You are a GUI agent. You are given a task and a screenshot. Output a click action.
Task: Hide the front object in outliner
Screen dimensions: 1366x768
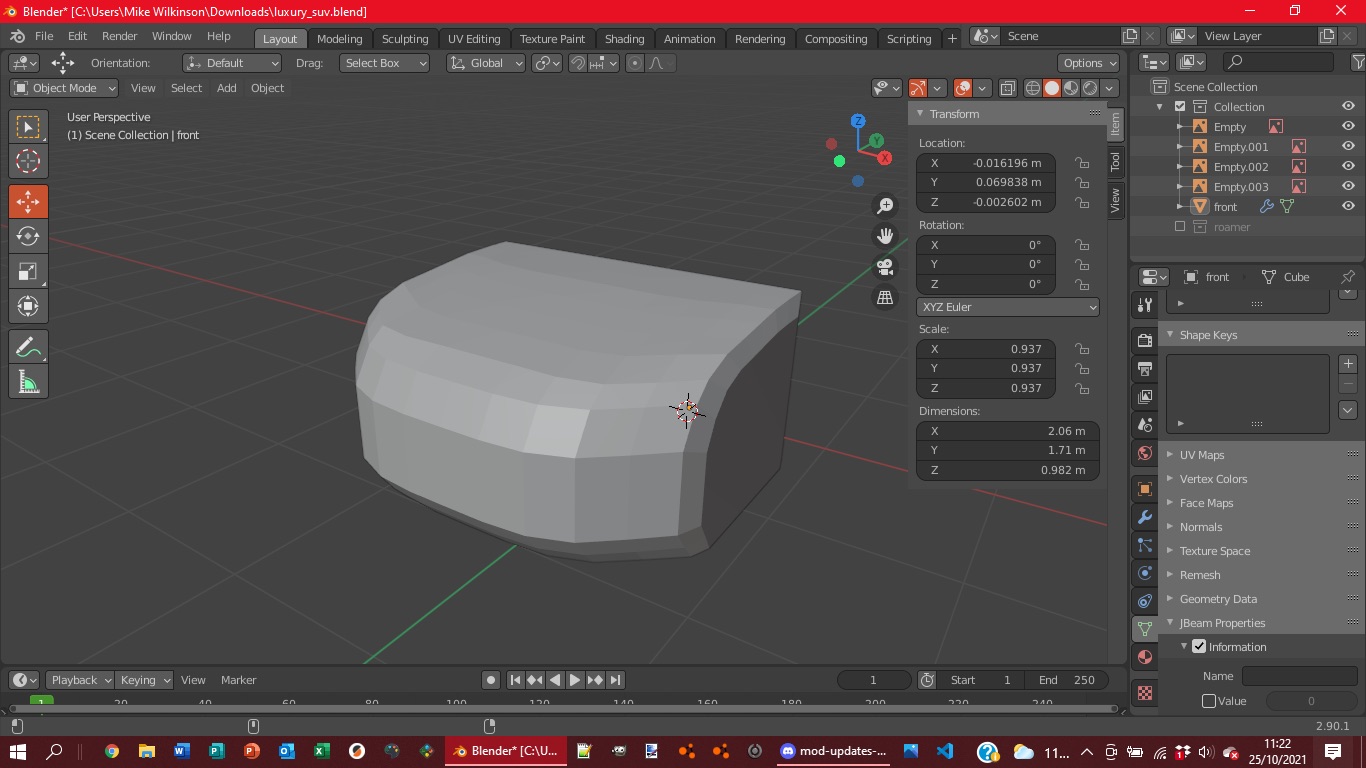pos(1348,206)
